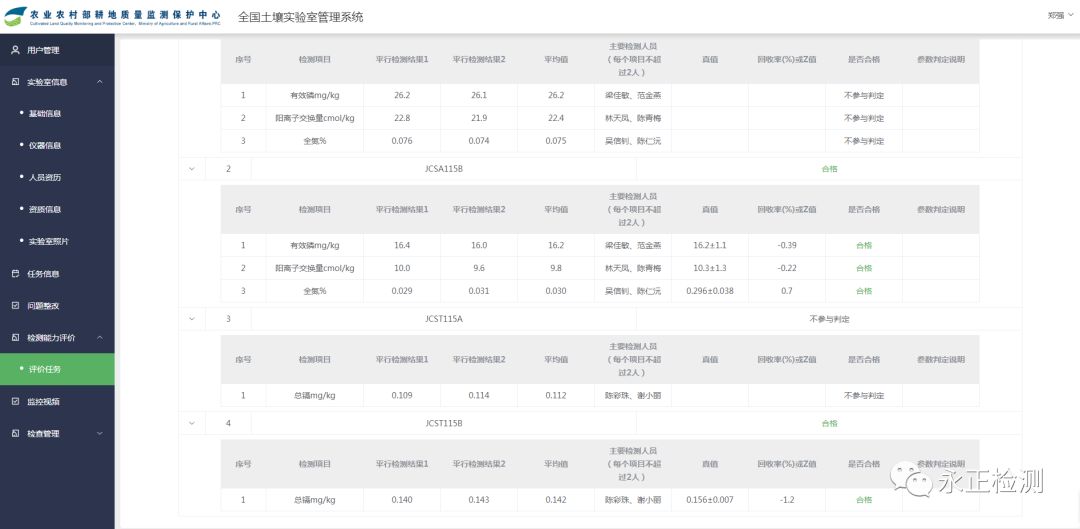Click value 0.143 in JCST115B table
Image resolution: width=1080 pixels, height=529 pixels.
479,499
